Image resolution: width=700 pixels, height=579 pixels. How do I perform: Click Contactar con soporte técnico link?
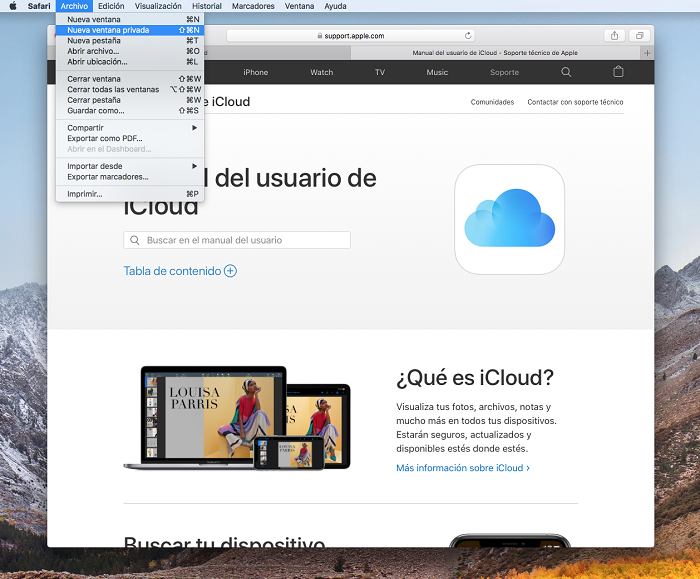(x=575, y=102)
